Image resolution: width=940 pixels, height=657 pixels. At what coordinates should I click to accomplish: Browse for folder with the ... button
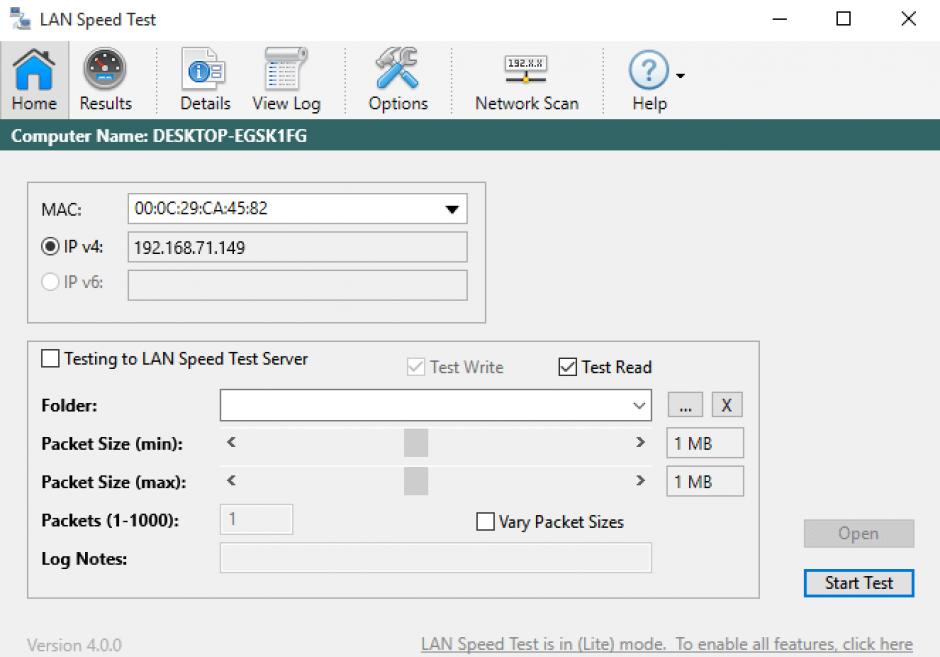685,406
